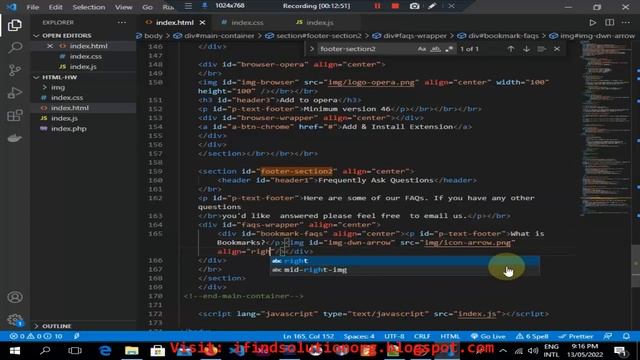Viewport: 640px width, 360px height.
Task: Choose 'mid-right-img' autocomplete suggestion
Action: (x=405, y=270)
